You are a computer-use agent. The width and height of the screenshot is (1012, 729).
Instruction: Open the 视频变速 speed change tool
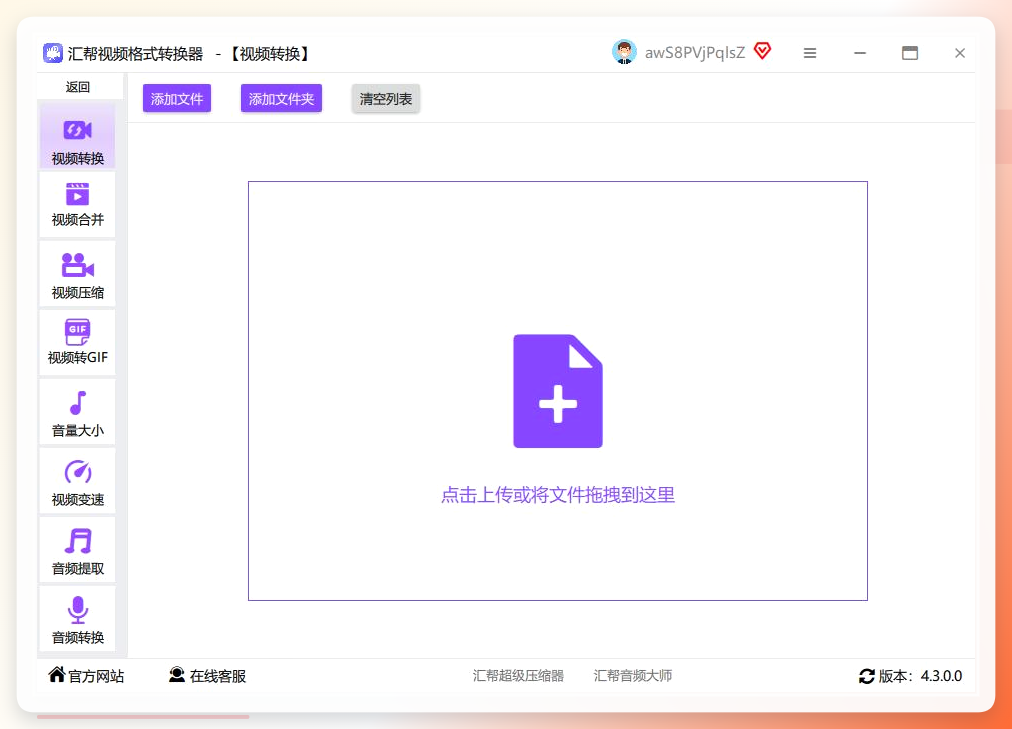coord(77,481)
